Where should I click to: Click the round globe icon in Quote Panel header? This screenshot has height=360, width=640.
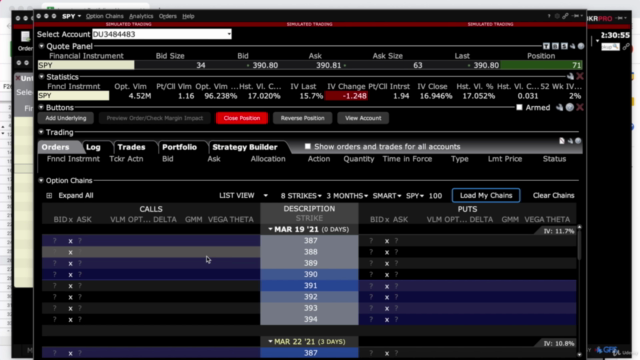[x=581, y=46]
